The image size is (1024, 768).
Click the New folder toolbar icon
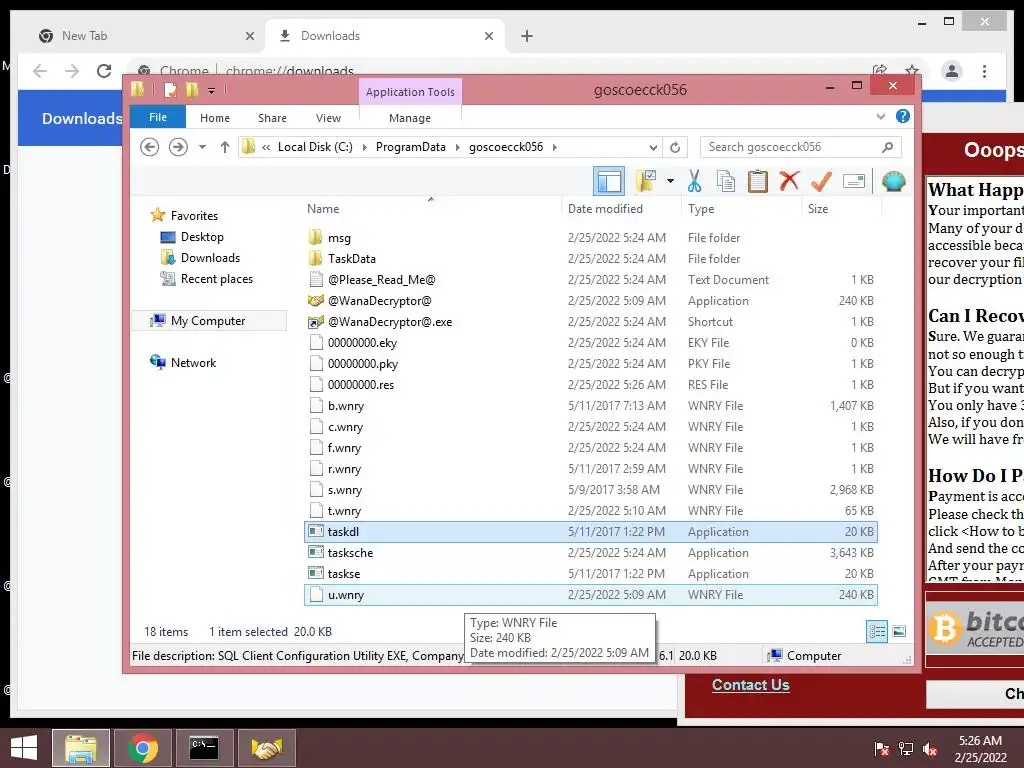(646, 181)
